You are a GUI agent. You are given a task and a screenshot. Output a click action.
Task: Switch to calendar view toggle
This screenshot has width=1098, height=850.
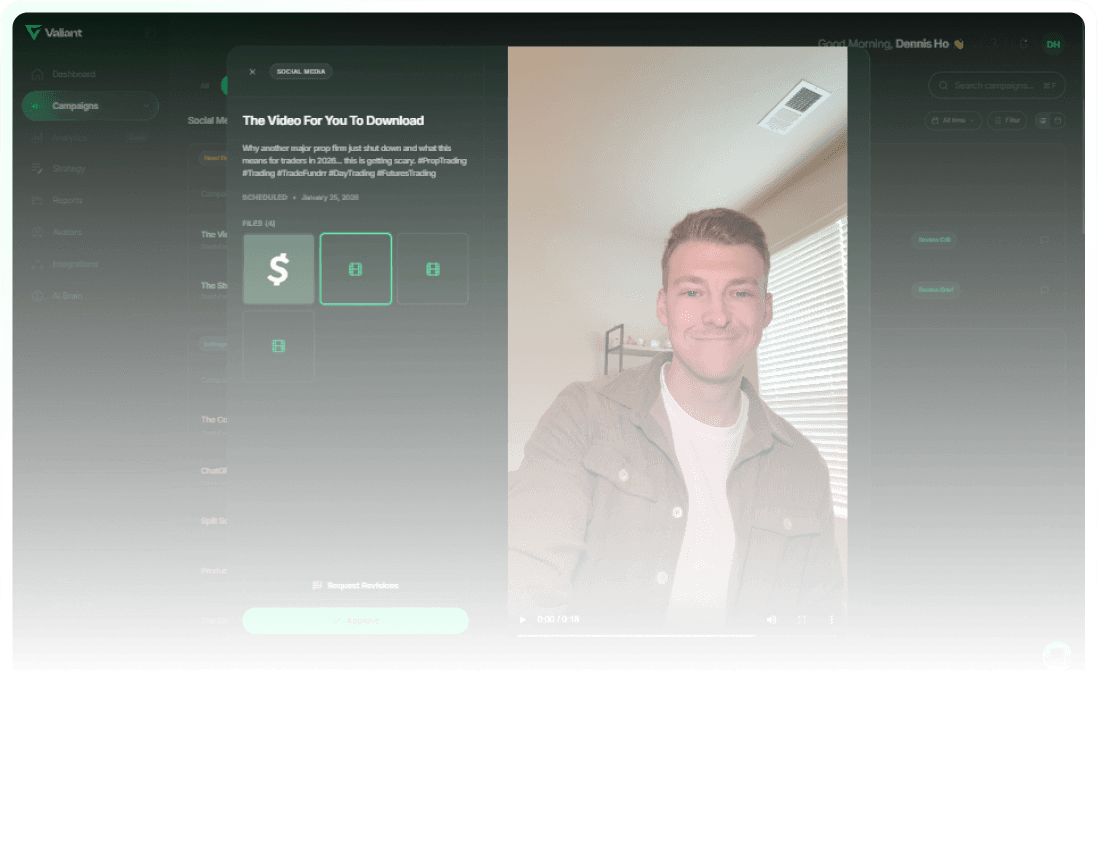coord(1057,120)
